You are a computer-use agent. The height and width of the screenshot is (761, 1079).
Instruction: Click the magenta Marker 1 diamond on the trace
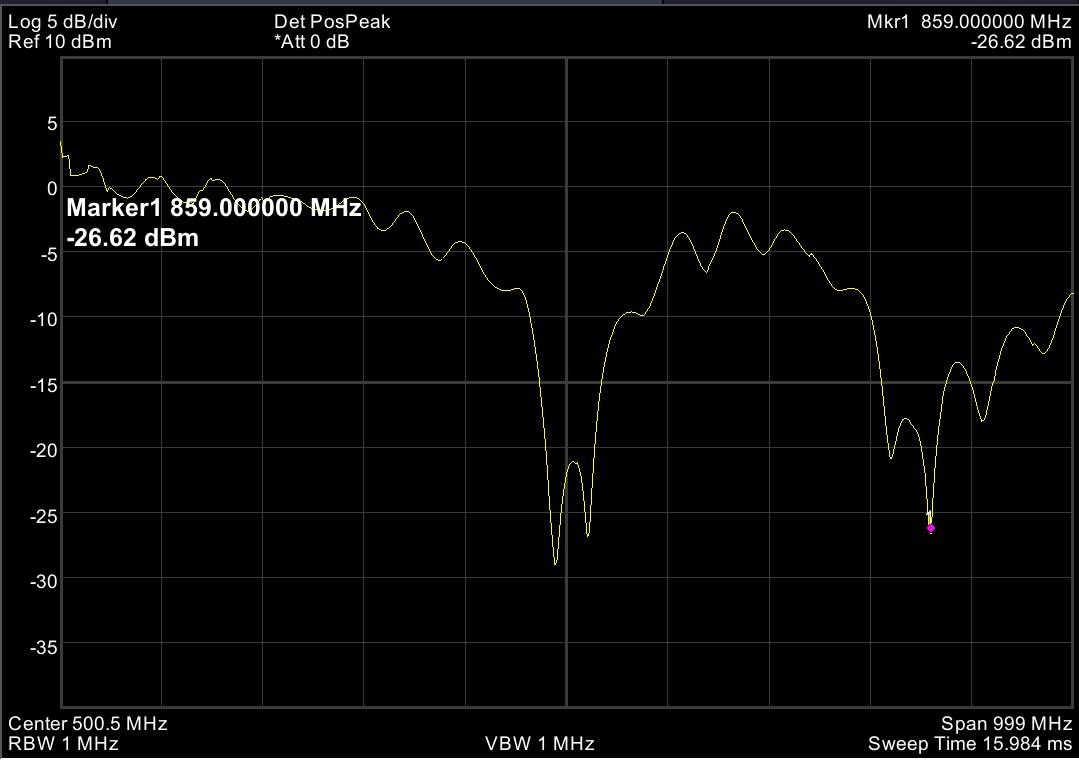point(930,527)
